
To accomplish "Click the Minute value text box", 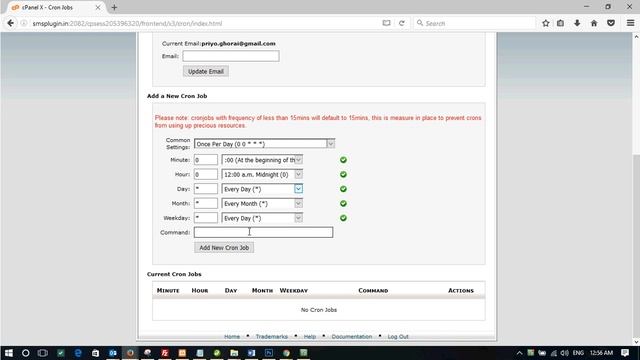I will pyautogui.click(x=206, y=160).
